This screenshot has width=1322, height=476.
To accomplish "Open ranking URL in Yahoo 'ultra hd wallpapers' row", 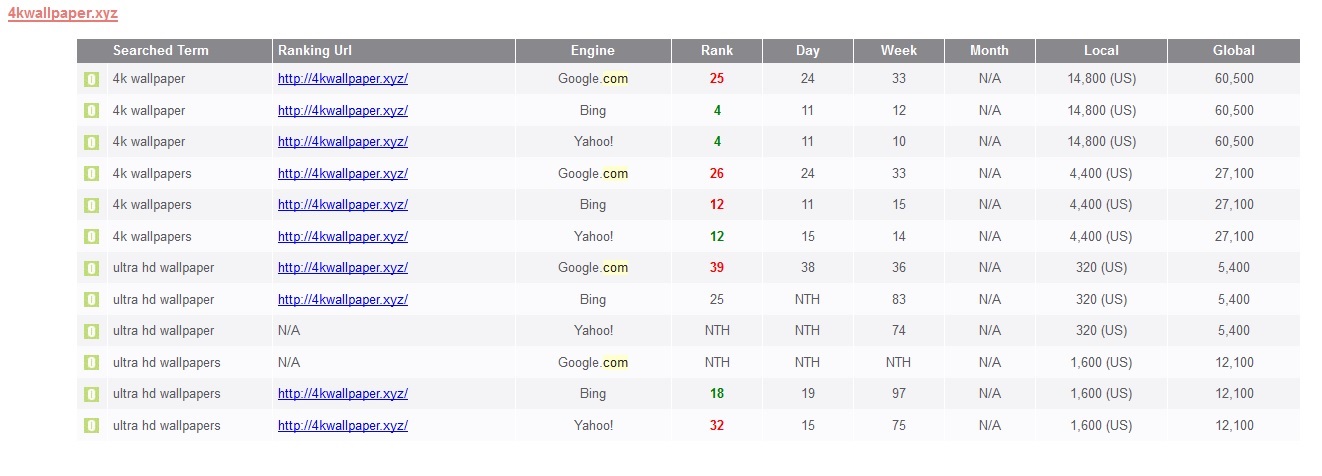I will click(343, 426).
